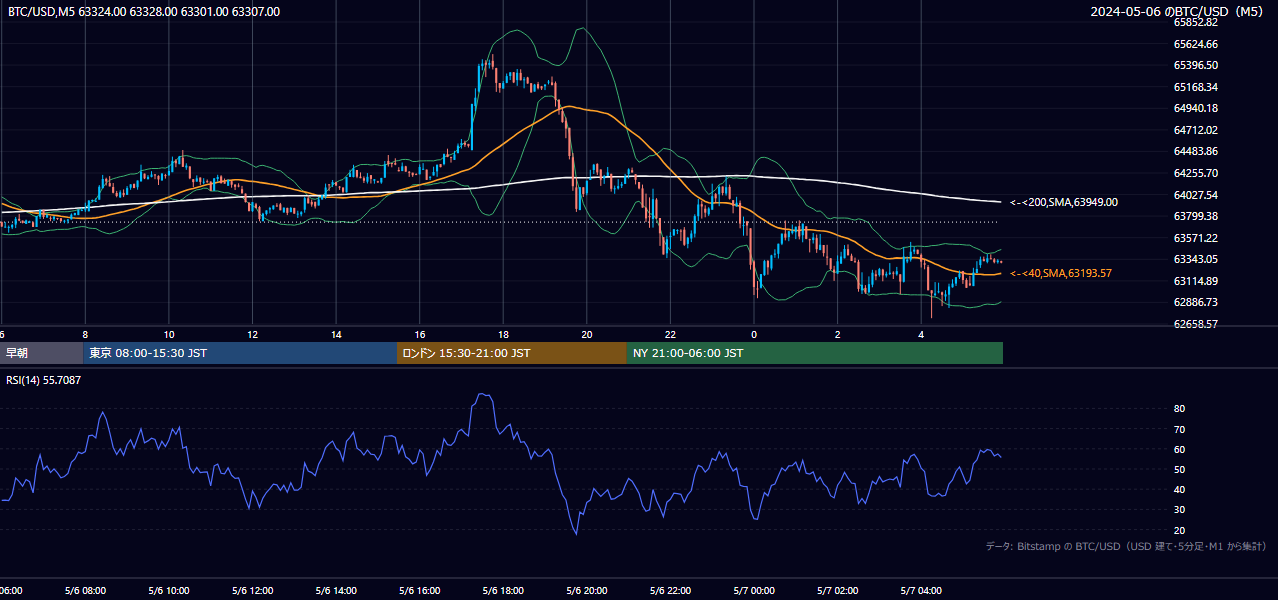This screenshot has height=600, width=1278.
Task: Click hour tick 0 under price chart
Action: click(754, 334)
